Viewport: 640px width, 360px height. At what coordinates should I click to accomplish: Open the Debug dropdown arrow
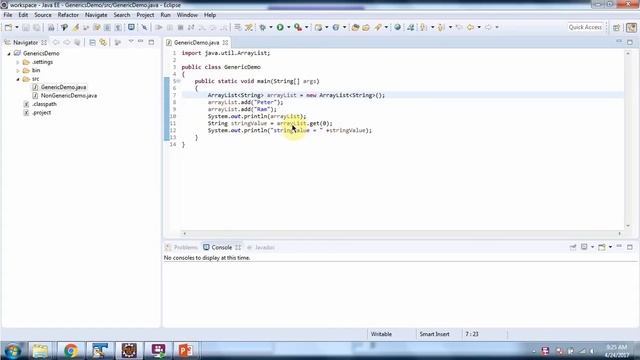(x=271, y=27)
